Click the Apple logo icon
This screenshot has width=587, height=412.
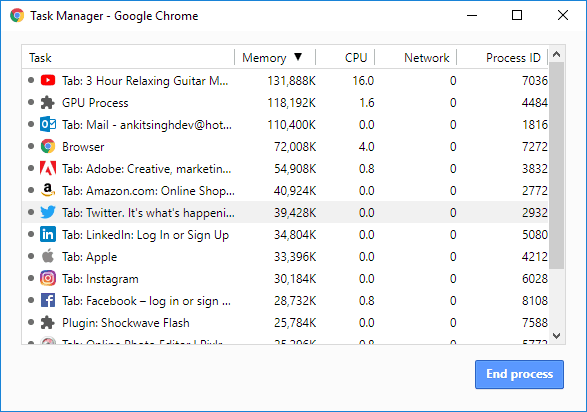(48, 256)
